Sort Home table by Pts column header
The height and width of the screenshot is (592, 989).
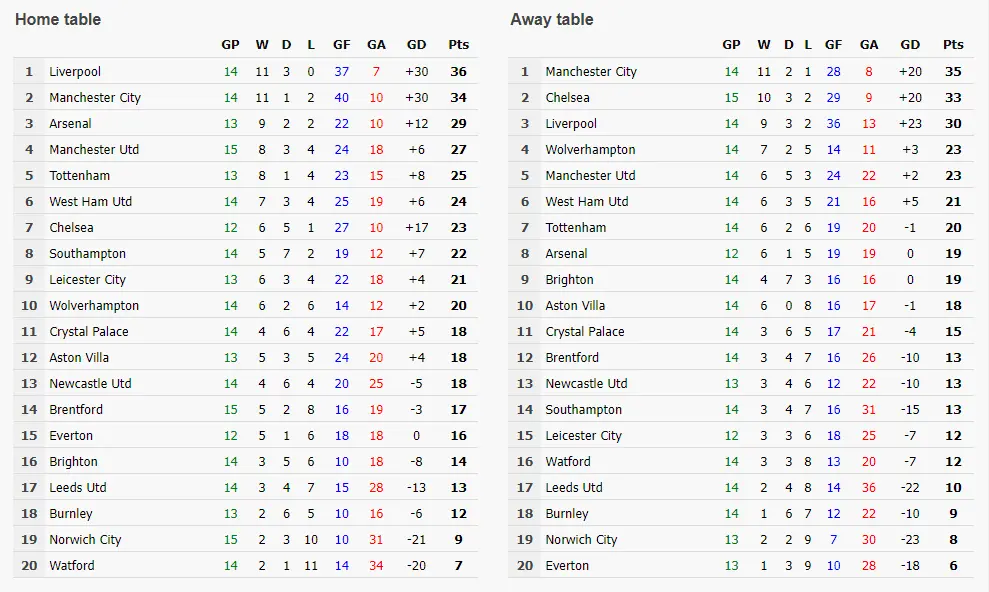(459, 45)
